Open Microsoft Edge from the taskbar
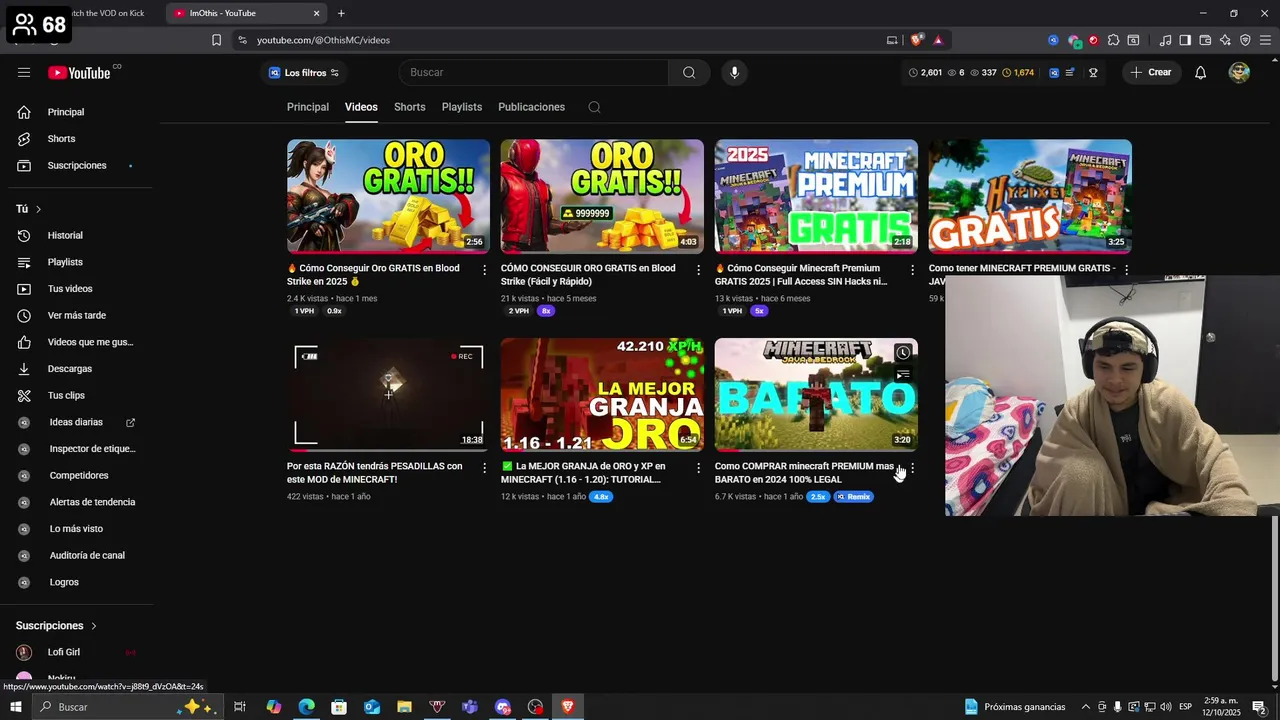 (x=306, y=707)
